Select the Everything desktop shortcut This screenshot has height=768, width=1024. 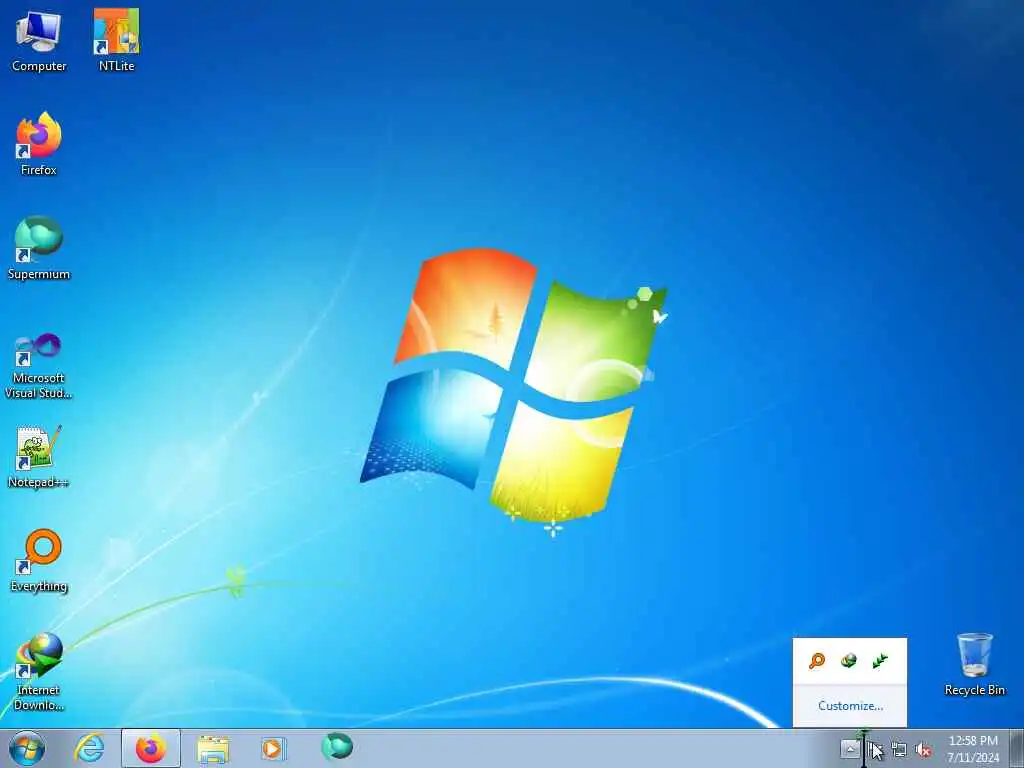pyautogui.click(x=39, y=560)
